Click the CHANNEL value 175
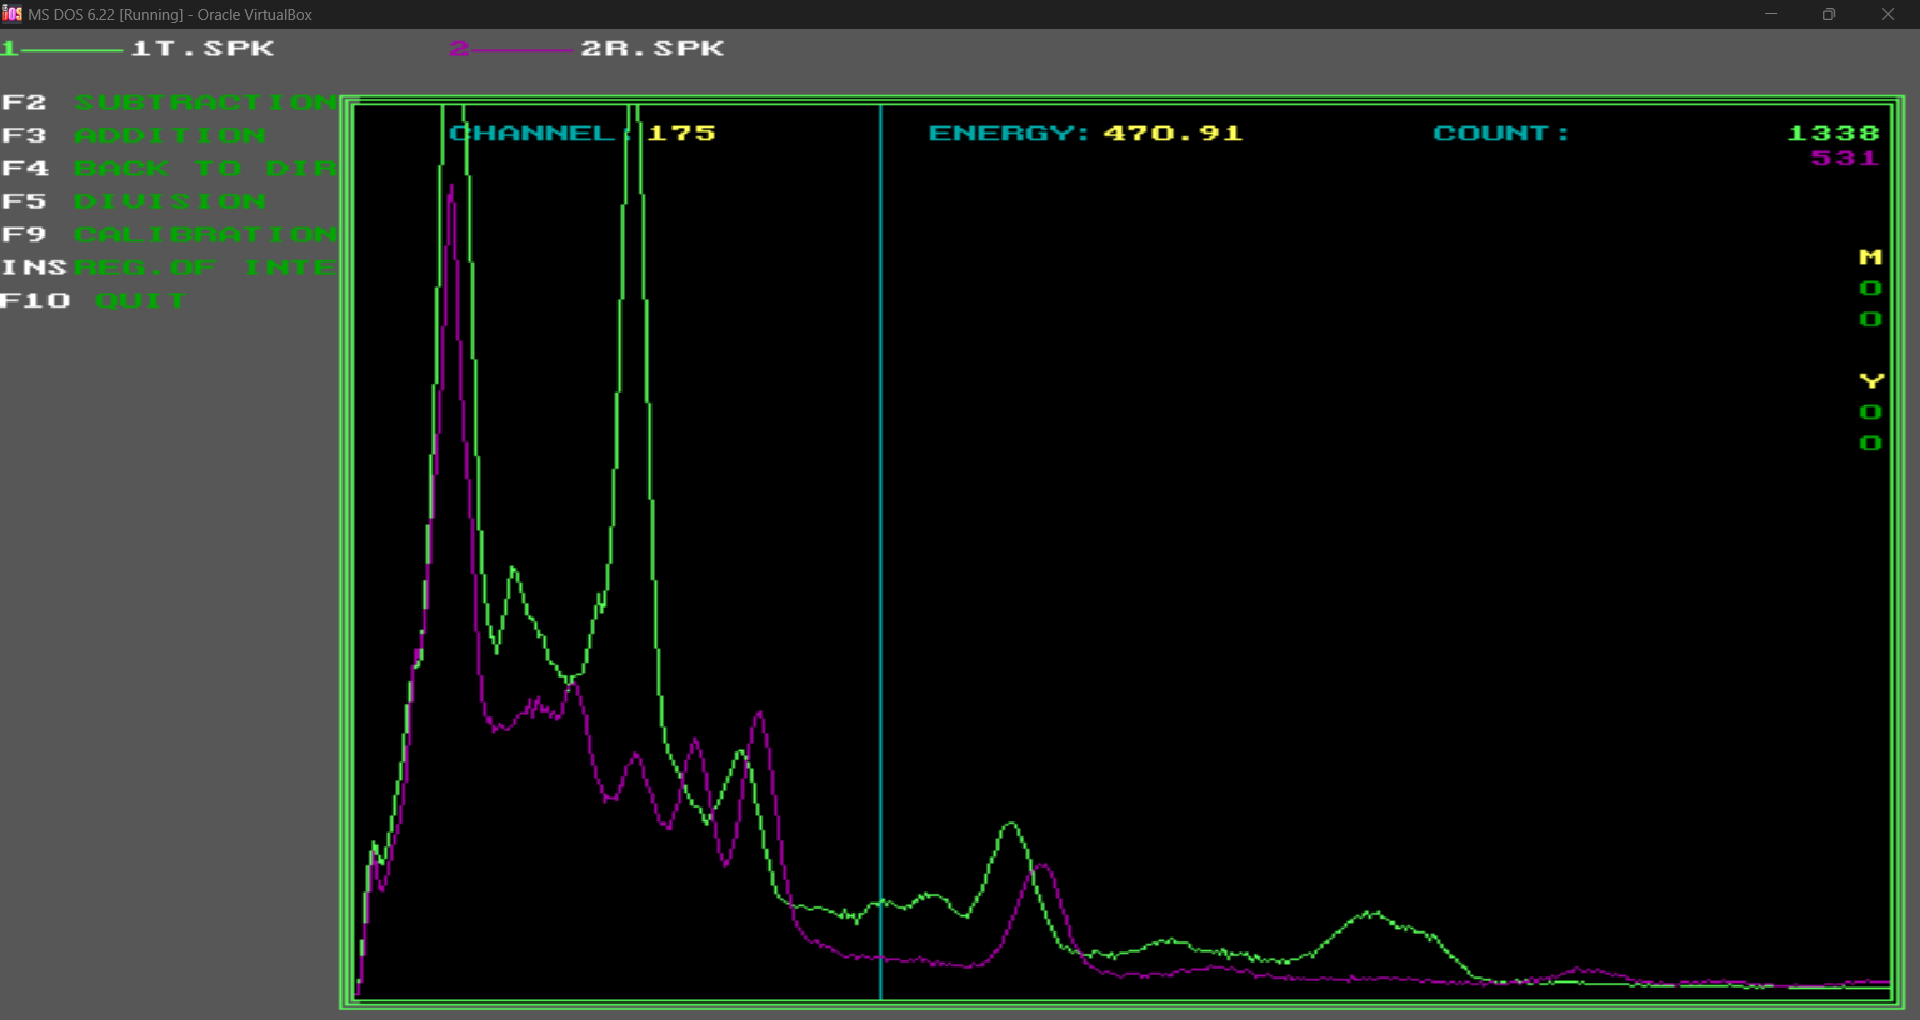 [x=681, y=133]
